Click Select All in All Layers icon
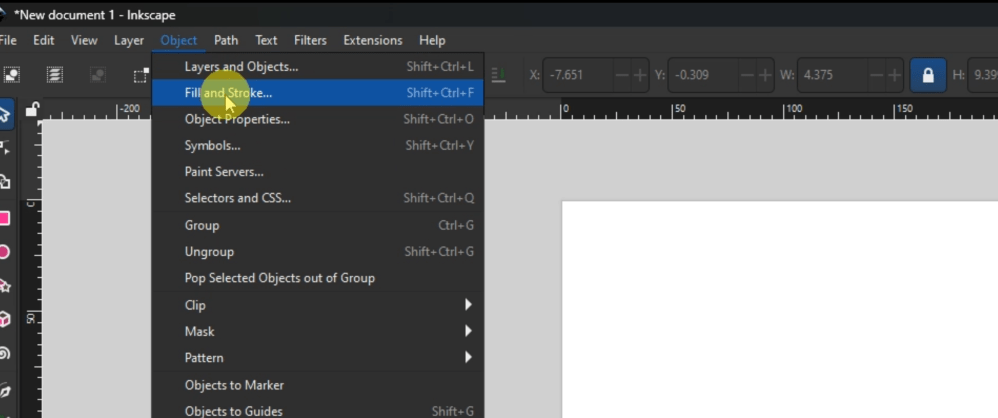 coord(55,75)
